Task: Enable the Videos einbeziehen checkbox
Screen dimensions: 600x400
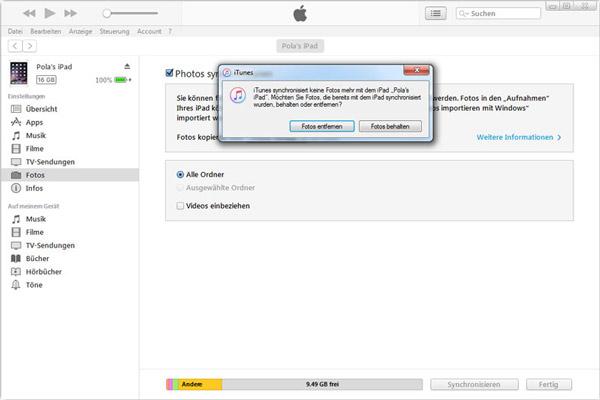Action: 180,205
